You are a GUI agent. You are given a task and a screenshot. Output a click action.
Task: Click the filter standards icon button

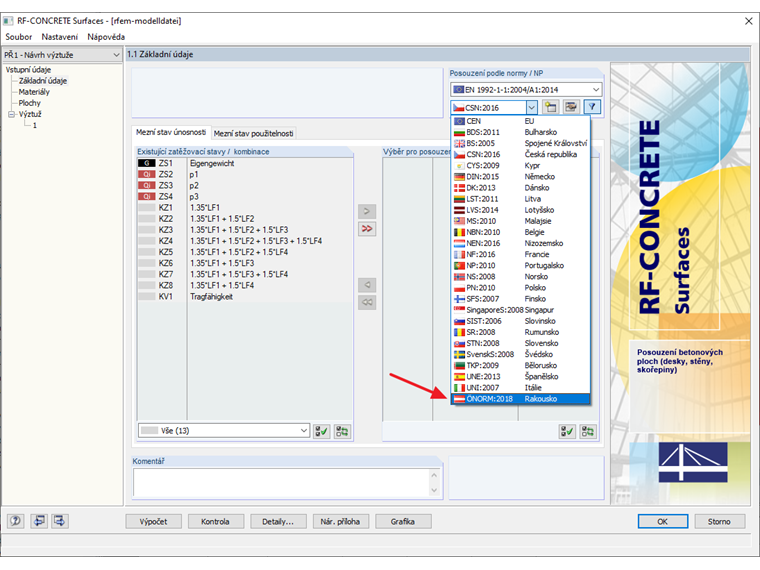592,107
